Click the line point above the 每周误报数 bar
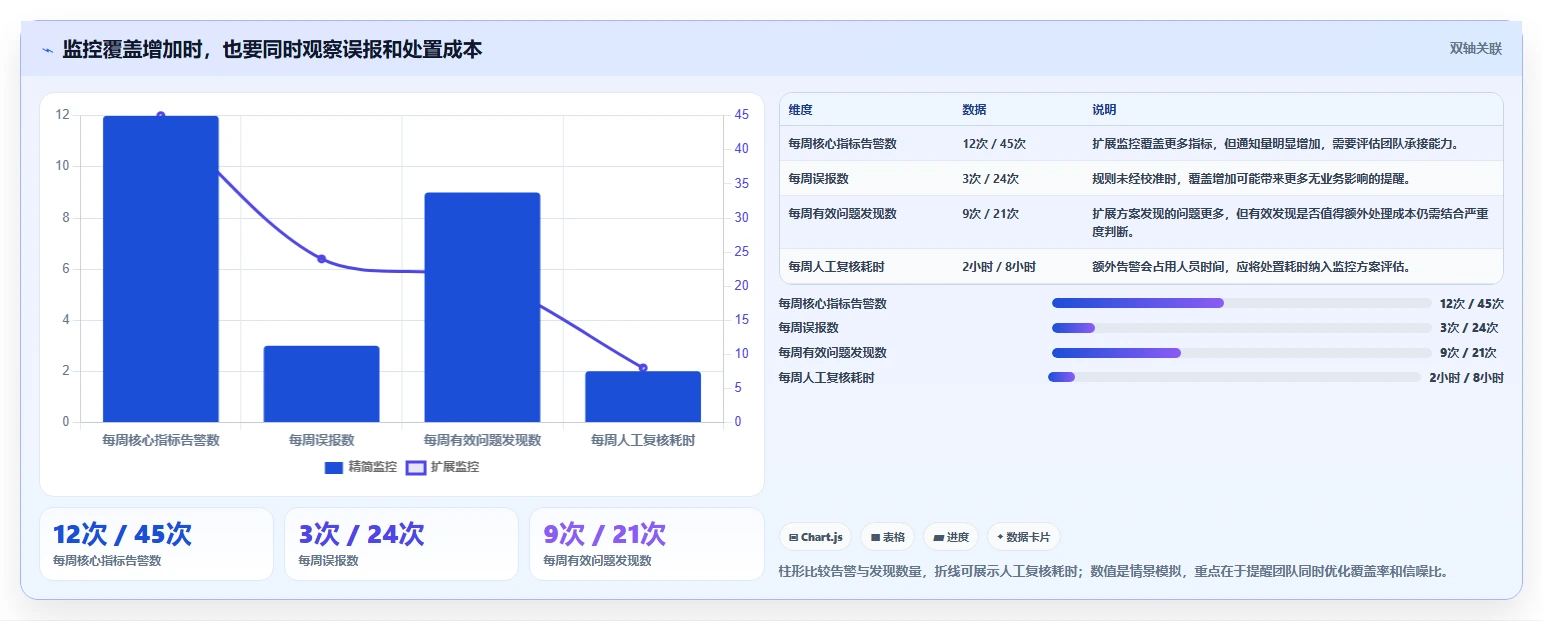The width and height of the screenshot is (1543, 621). click(x=322, y=259)
